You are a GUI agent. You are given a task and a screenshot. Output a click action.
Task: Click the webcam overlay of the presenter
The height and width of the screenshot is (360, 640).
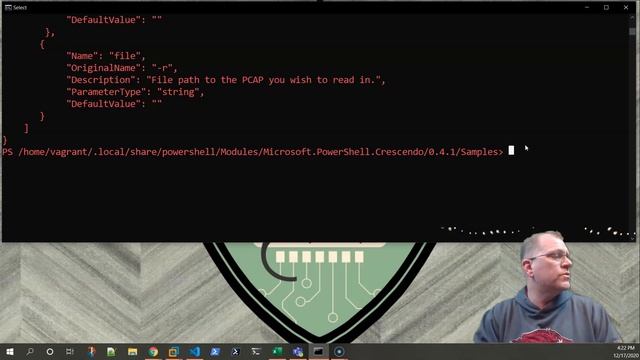pyautogui.click(x=548, y=288)
